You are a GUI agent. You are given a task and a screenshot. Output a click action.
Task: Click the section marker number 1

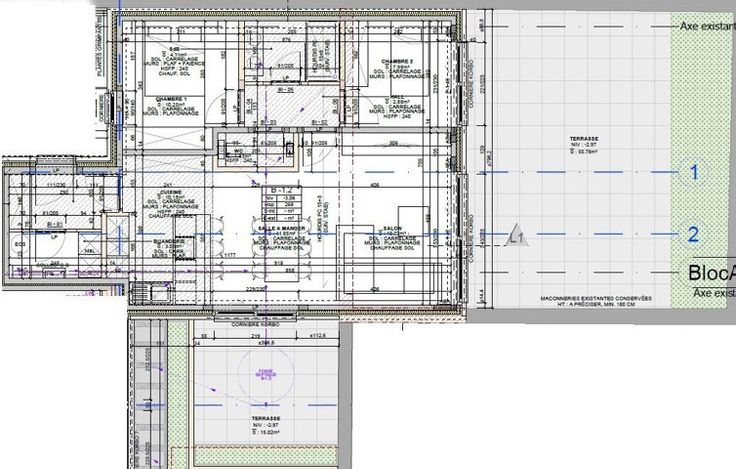(691, 172)
